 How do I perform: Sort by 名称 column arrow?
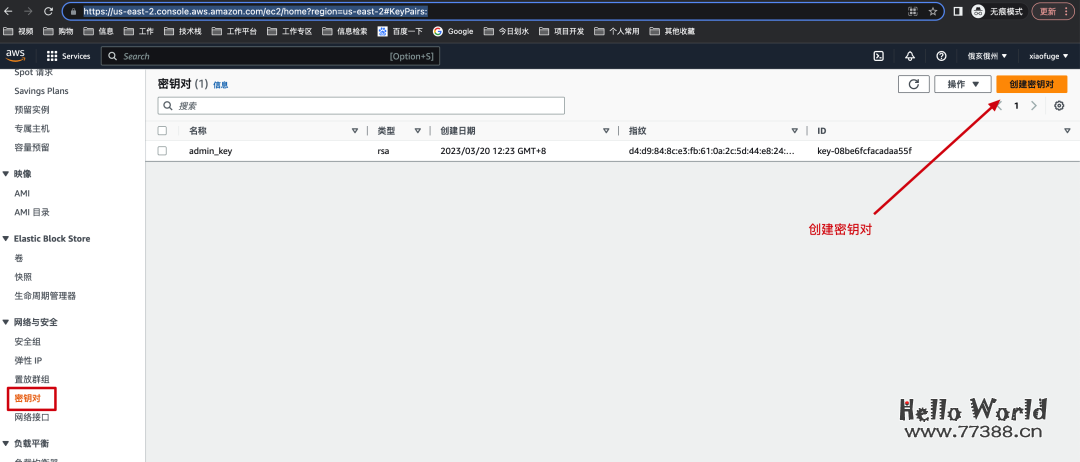coord(355,131)
